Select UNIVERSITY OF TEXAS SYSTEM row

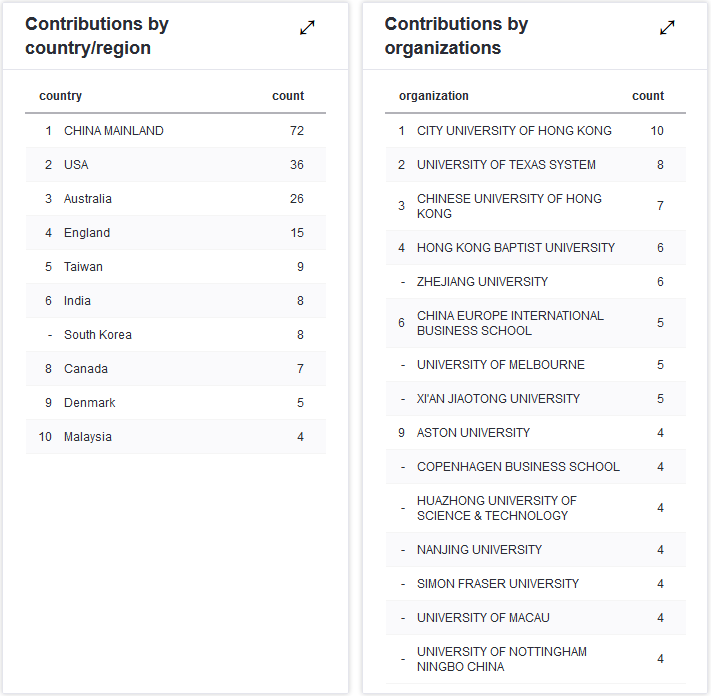[506, 165]
